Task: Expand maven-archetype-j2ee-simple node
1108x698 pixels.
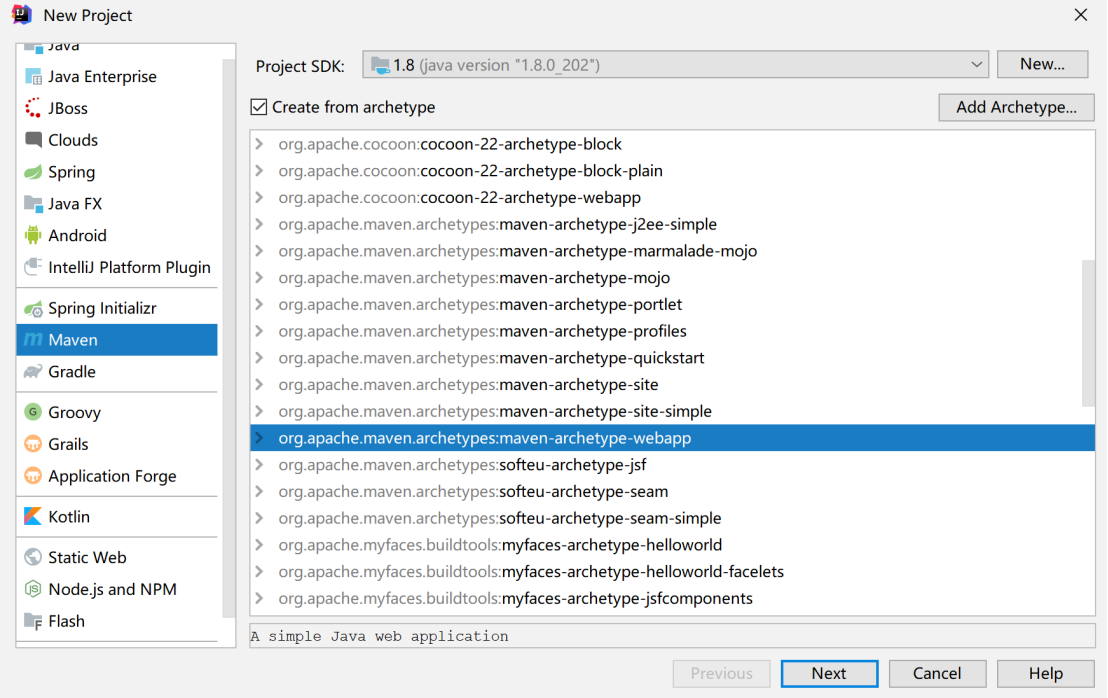Action: pos(259,224)
